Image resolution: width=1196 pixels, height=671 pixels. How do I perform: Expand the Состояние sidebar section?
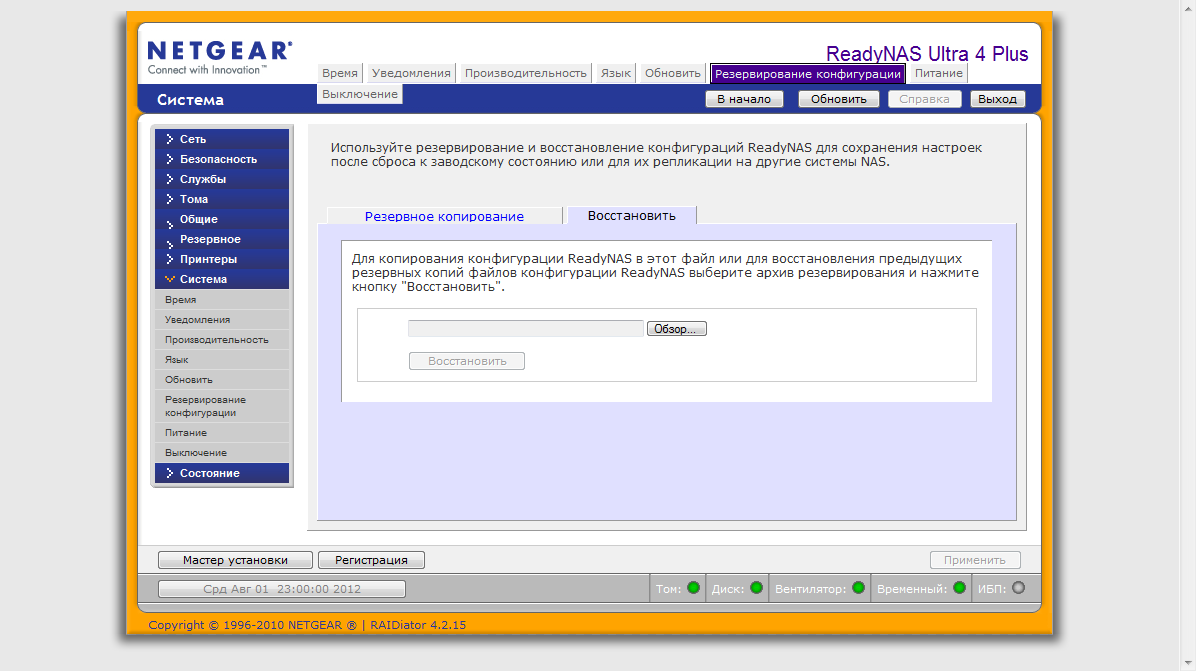(222, 473)
